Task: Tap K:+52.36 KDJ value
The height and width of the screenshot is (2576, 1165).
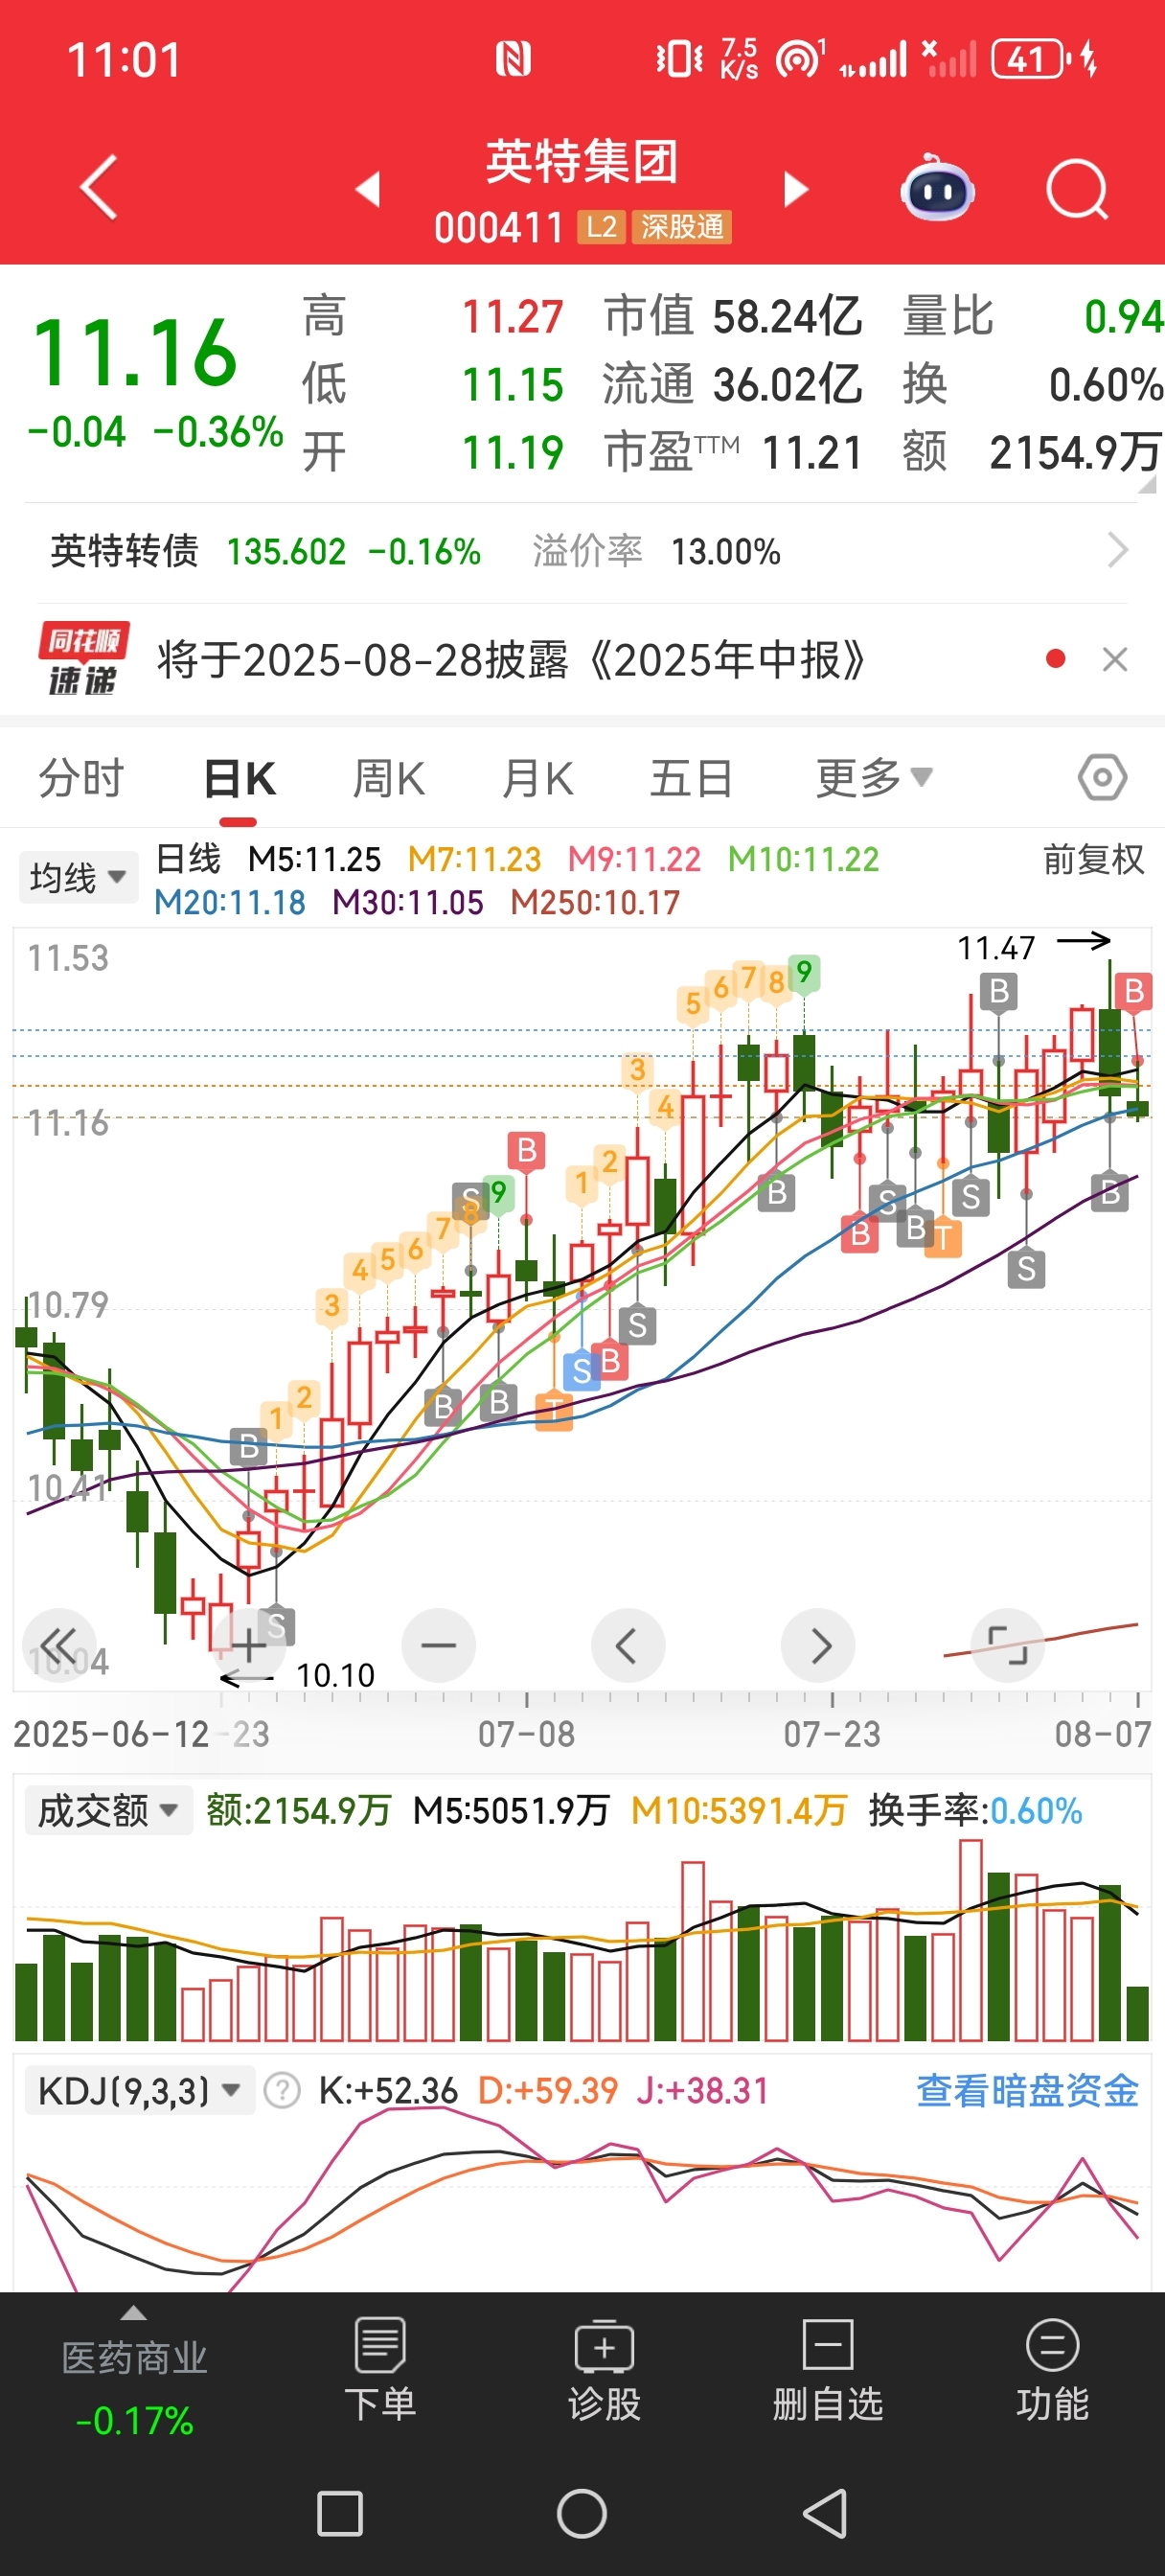Action: coord(388,2091)
